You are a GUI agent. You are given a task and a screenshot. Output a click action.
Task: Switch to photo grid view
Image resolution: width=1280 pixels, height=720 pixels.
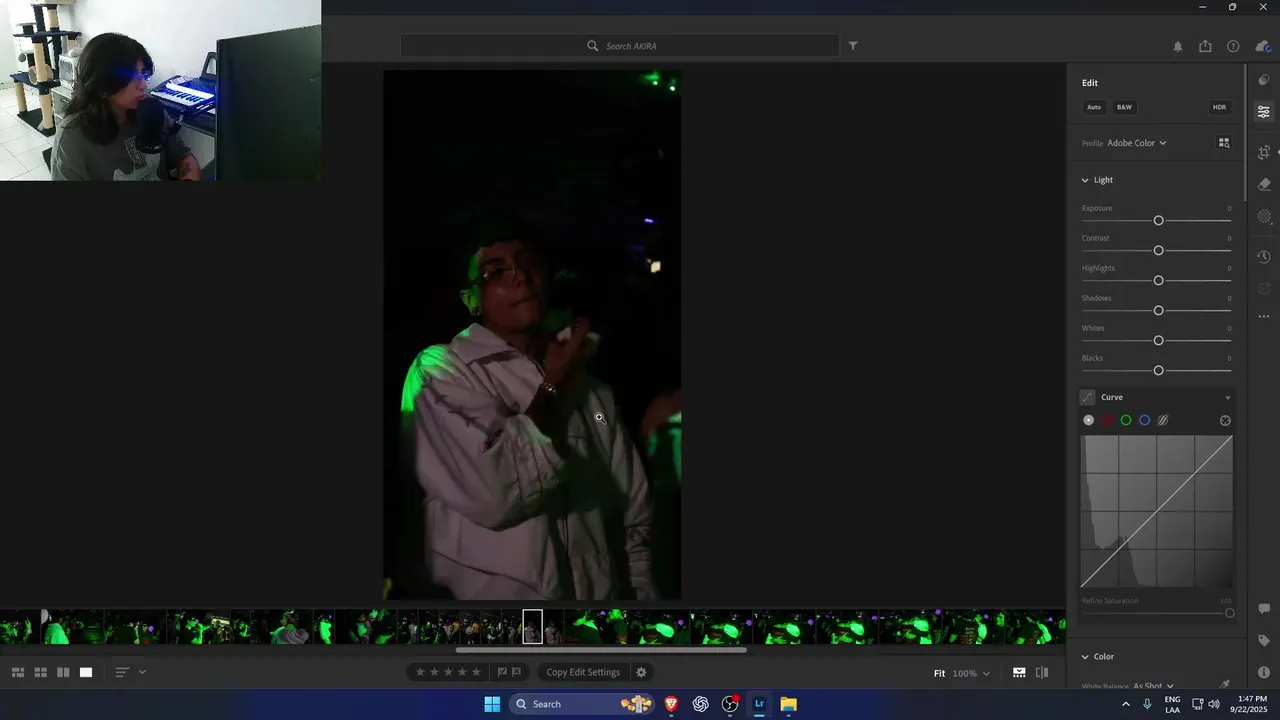18,672
